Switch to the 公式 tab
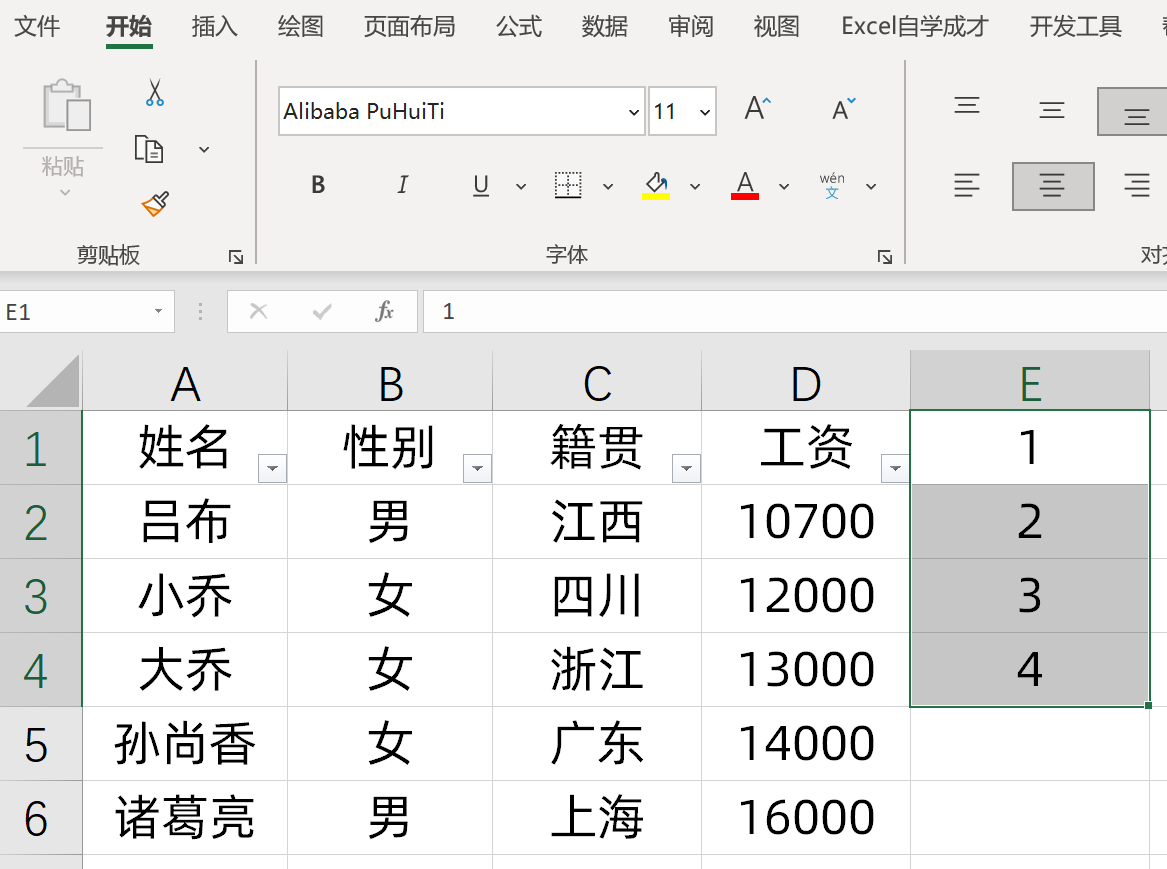The height and width of the screenshot is (869, 1167). 519,27
